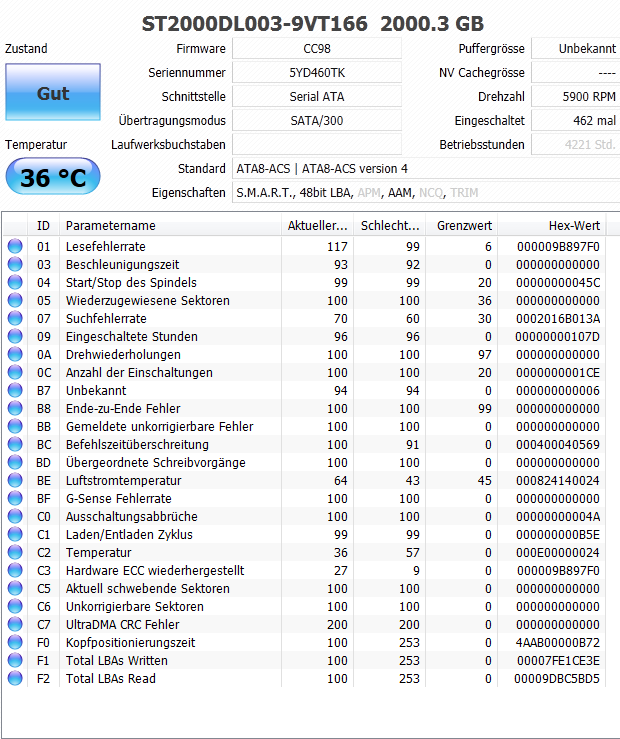620x739 pixels.
Task: Click status orb for Unkorrigierbare Sektoren row
Action: coord(15,606)
